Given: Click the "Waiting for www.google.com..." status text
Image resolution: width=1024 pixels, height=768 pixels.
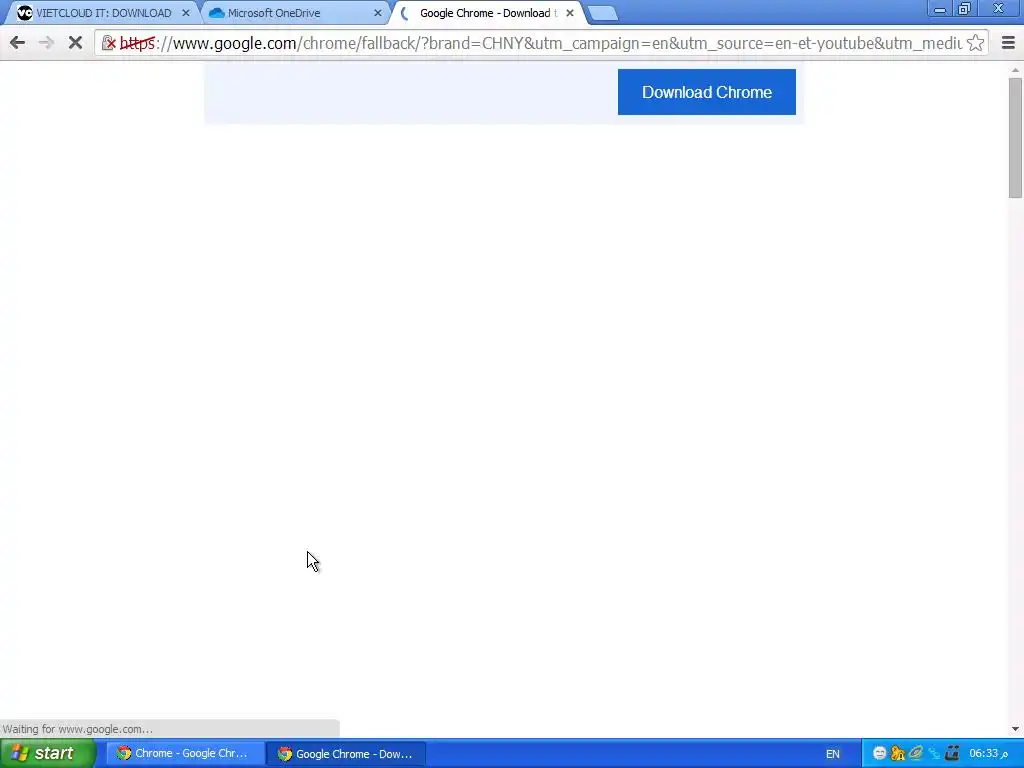Looking at the screenshot, I should [78, 729].
